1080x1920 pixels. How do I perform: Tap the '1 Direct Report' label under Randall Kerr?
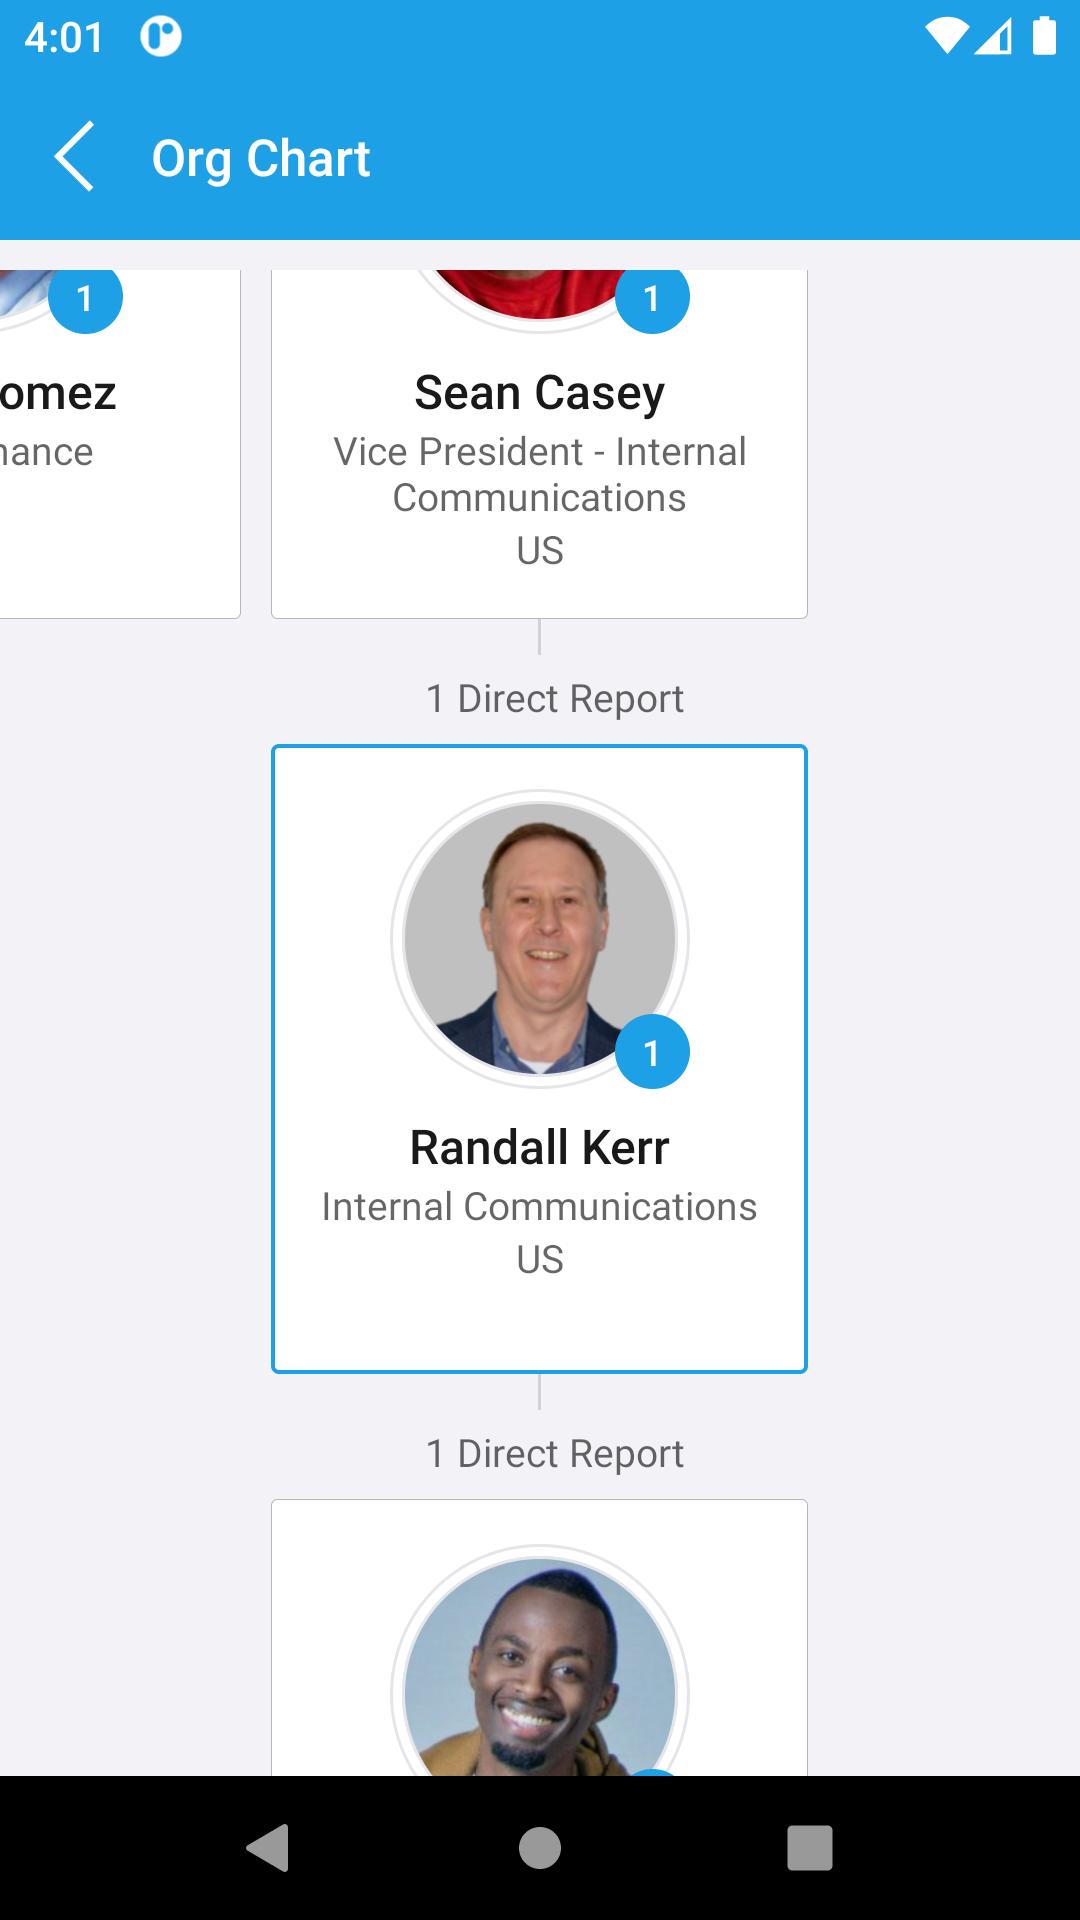click(x=555, y=1454)
